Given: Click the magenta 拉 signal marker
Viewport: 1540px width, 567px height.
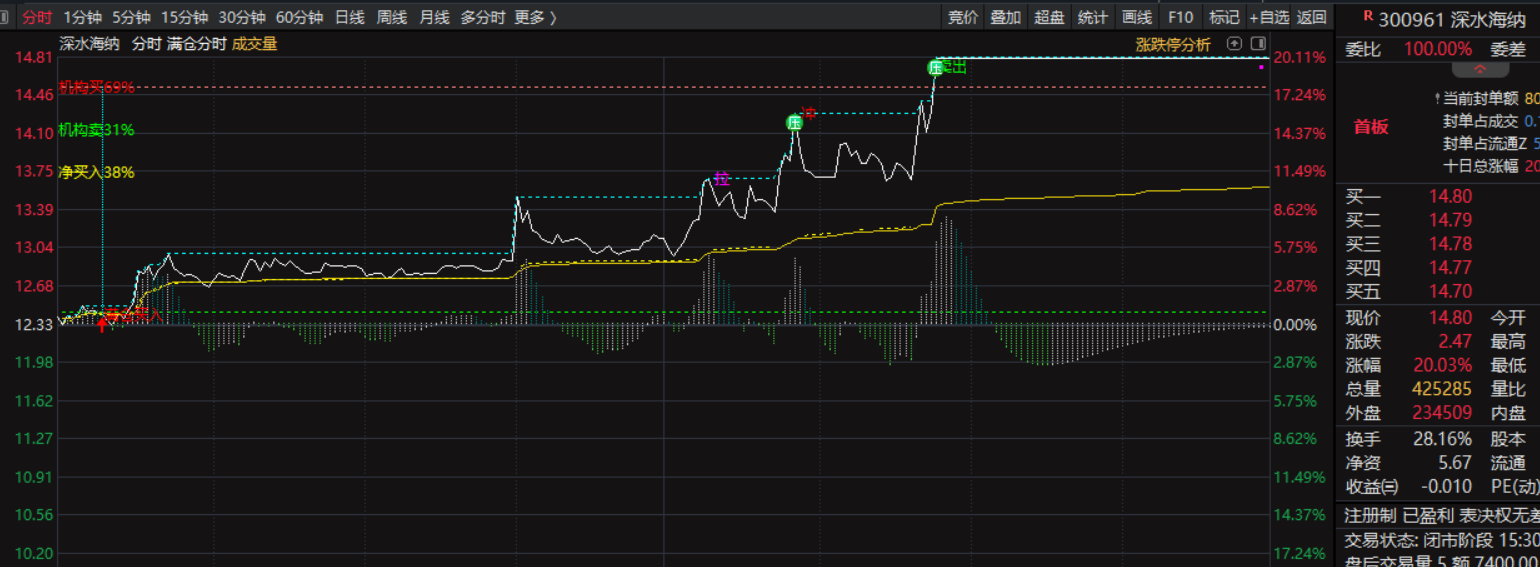Looking at the screenshot, I should tap(721, 179).
